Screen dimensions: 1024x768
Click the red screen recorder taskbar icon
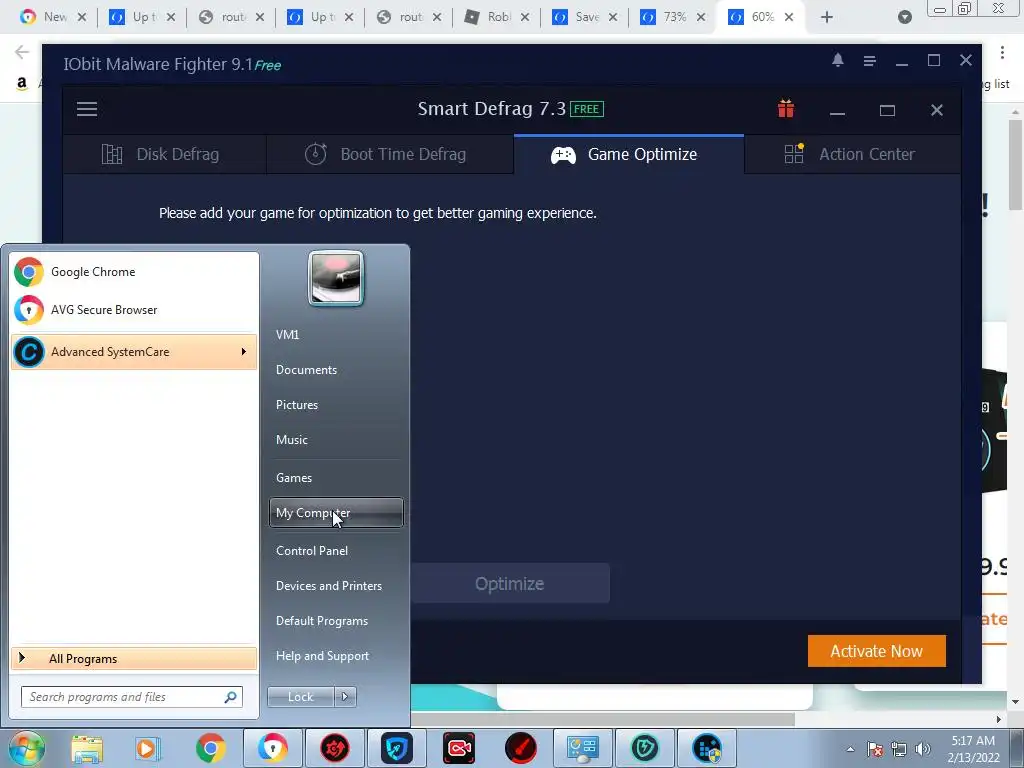tap(458, 748)
